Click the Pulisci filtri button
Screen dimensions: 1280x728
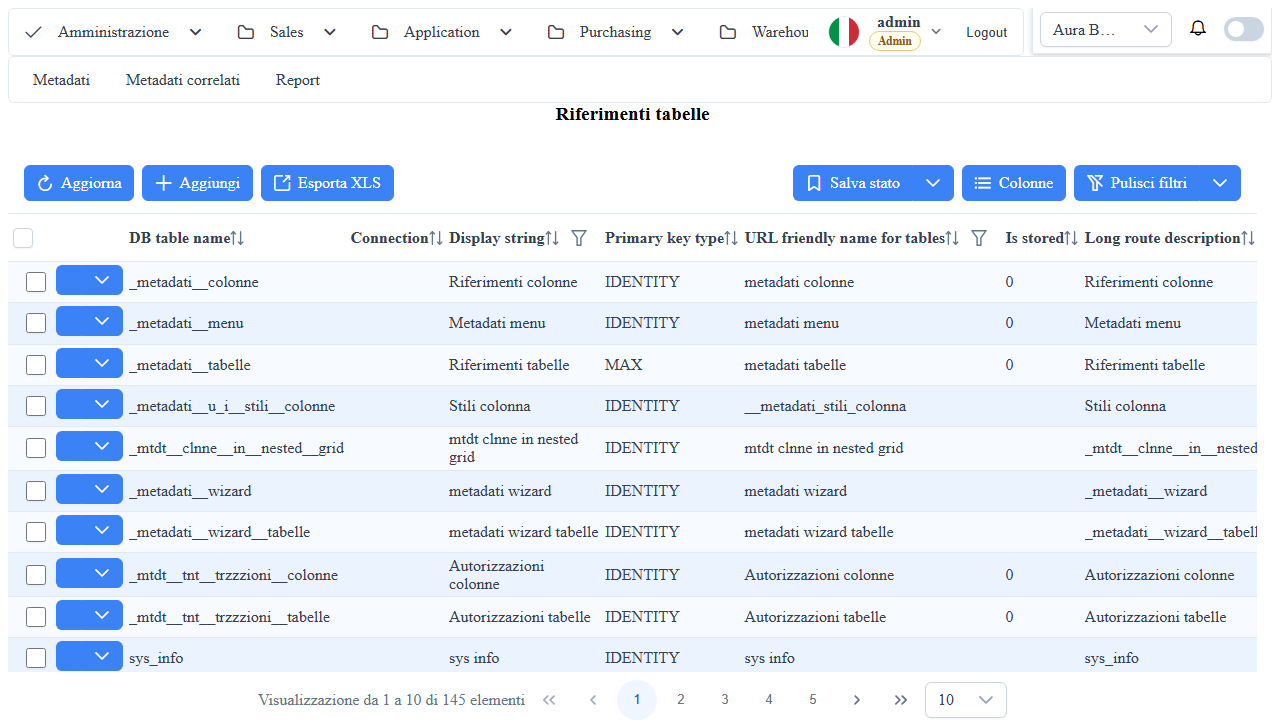pyautogui.click(x=1137, y=183)
